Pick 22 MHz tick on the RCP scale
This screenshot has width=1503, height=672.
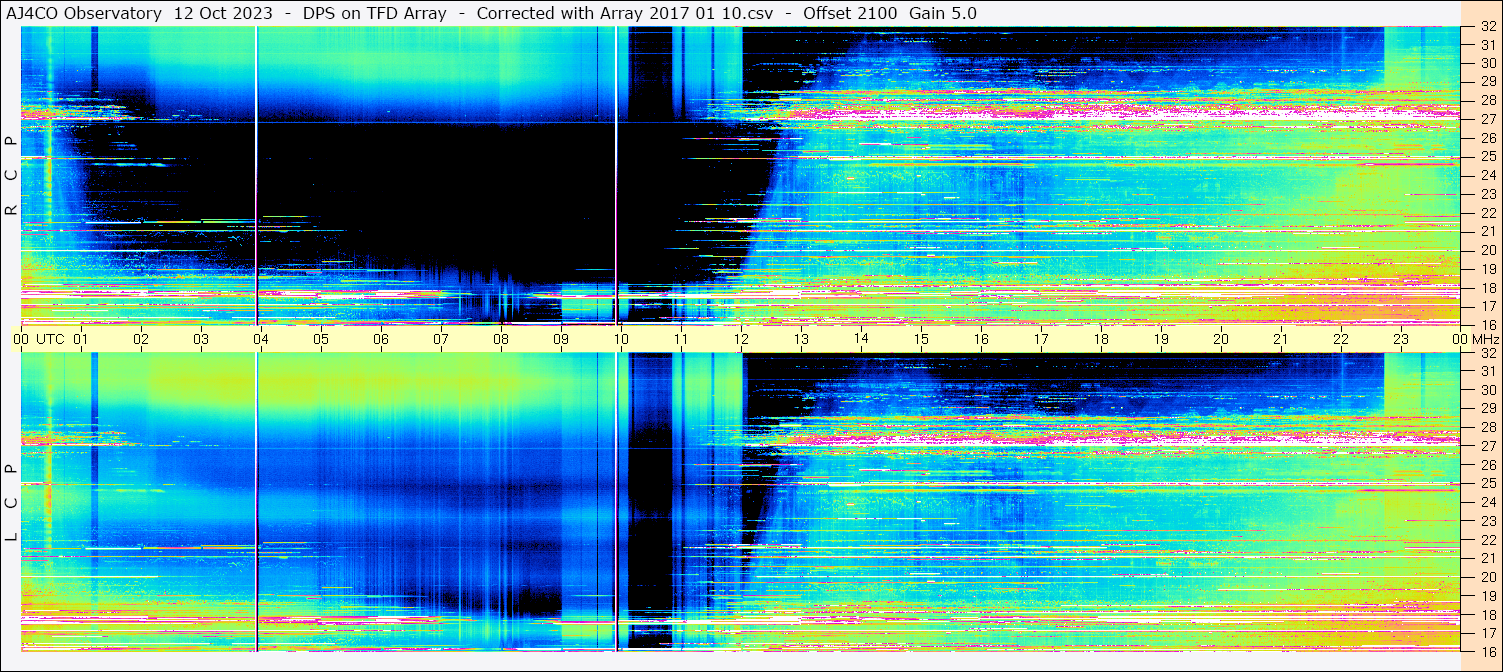pyautogui.click(x=1487, y=213)
